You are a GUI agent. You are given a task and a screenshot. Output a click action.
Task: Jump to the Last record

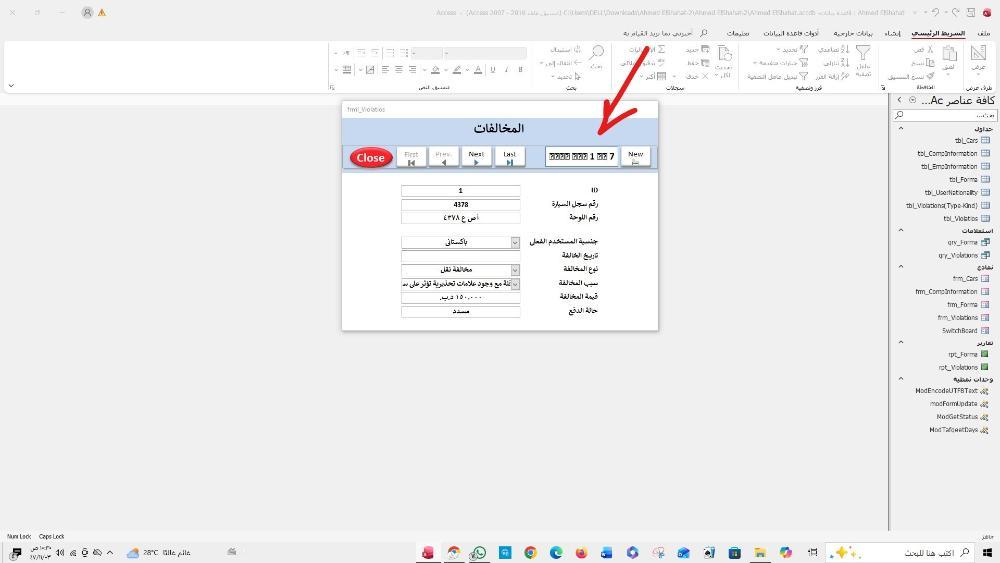(509, 157)
